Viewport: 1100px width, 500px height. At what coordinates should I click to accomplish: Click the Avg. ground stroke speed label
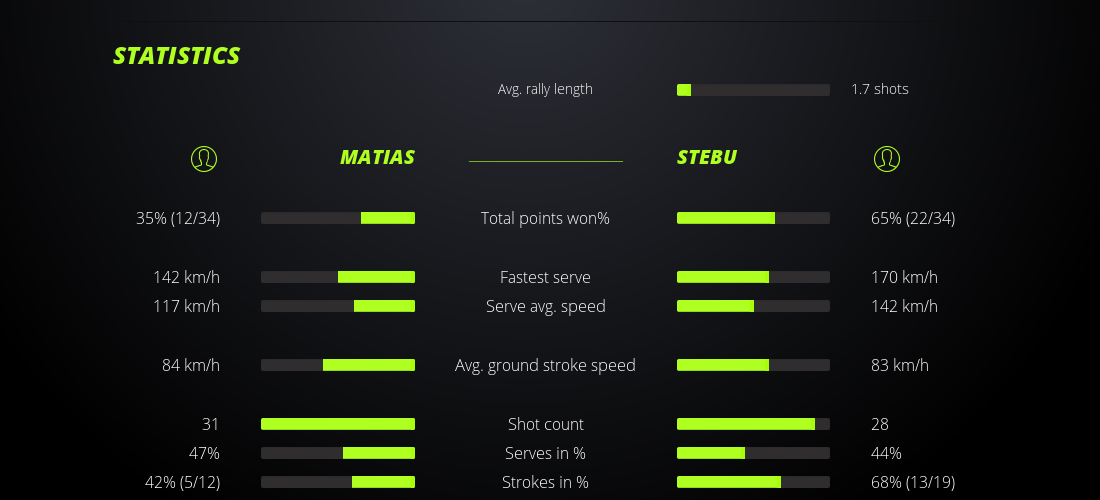tap(545, 365)
